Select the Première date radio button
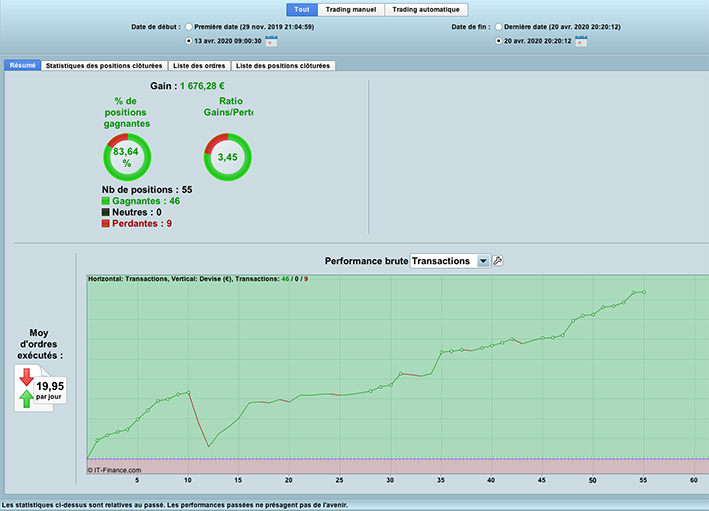 tap(189, 27)
